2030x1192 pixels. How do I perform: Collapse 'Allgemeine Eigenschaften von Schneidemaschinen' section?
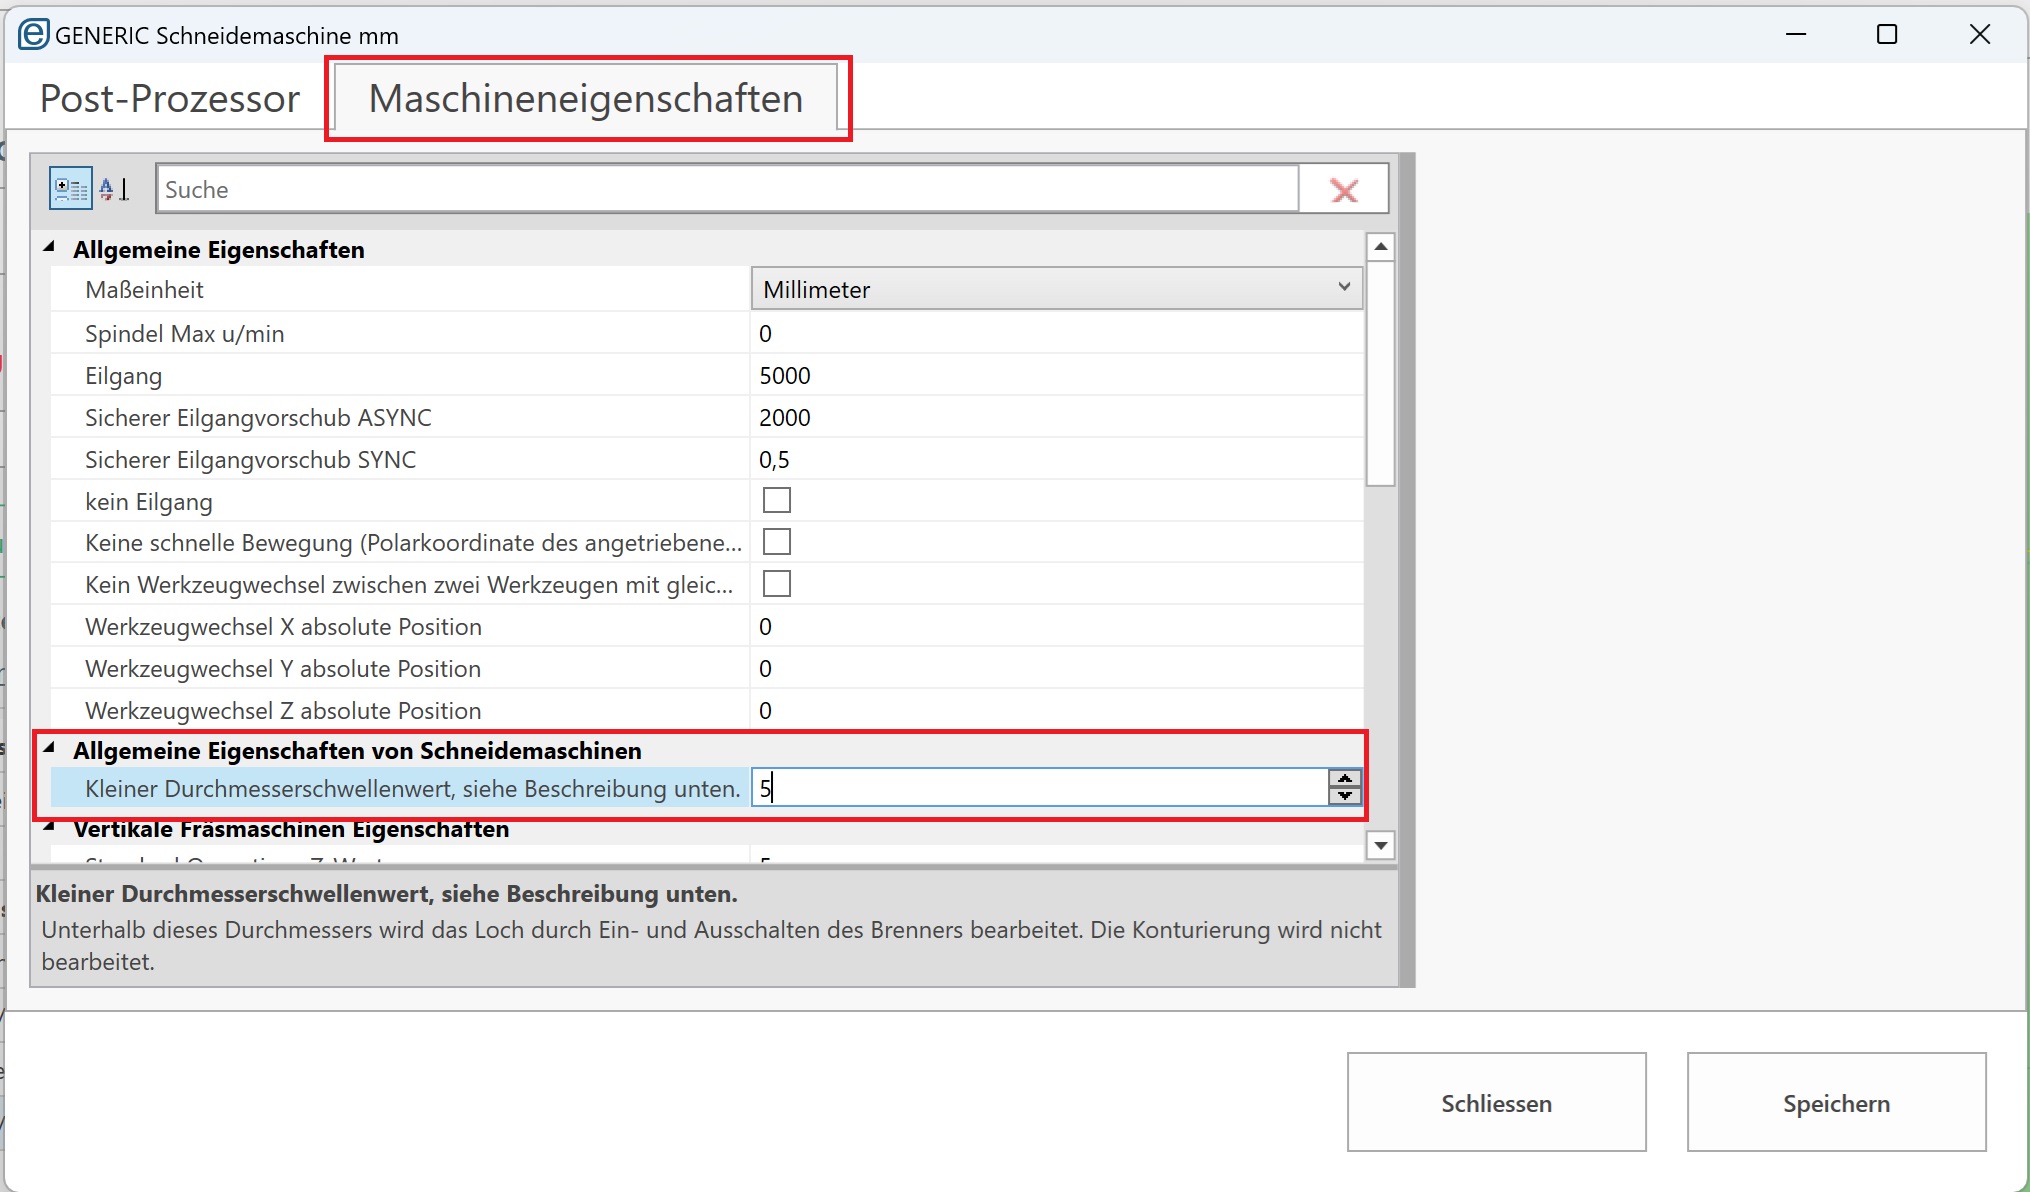click(49, 748)
